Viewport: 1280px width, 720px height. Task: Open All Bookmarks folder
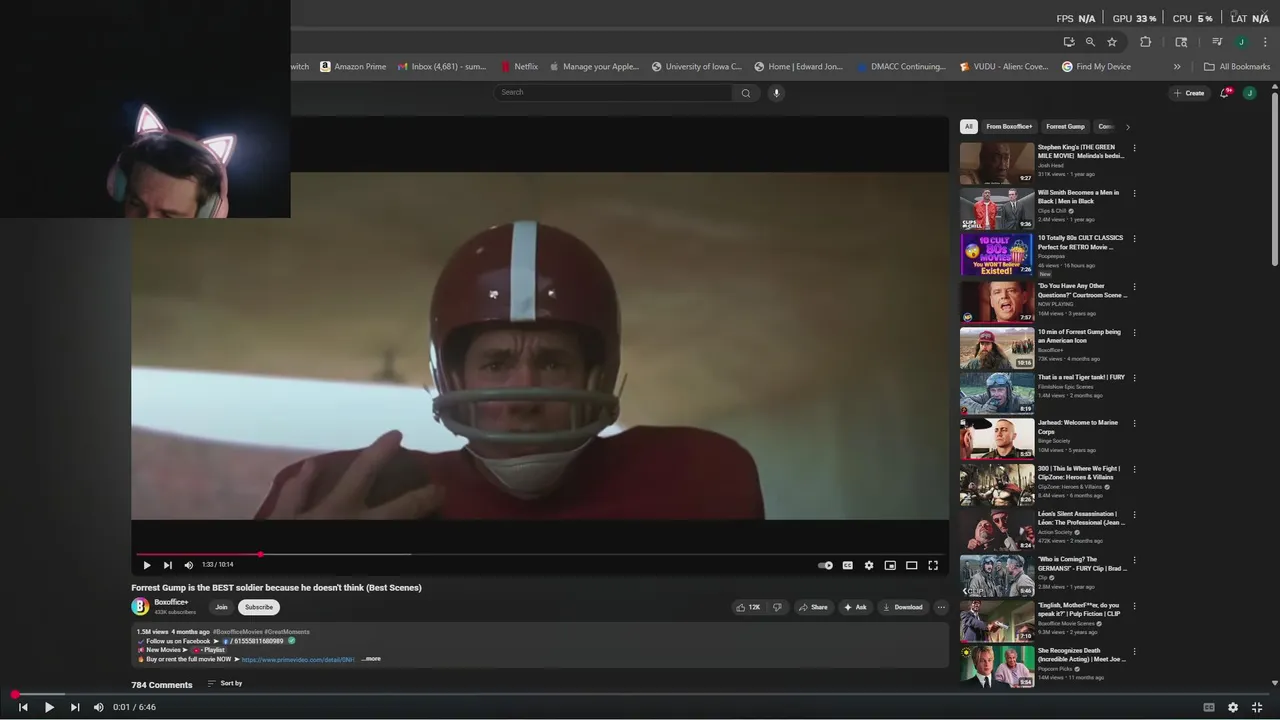[1237, 67]
